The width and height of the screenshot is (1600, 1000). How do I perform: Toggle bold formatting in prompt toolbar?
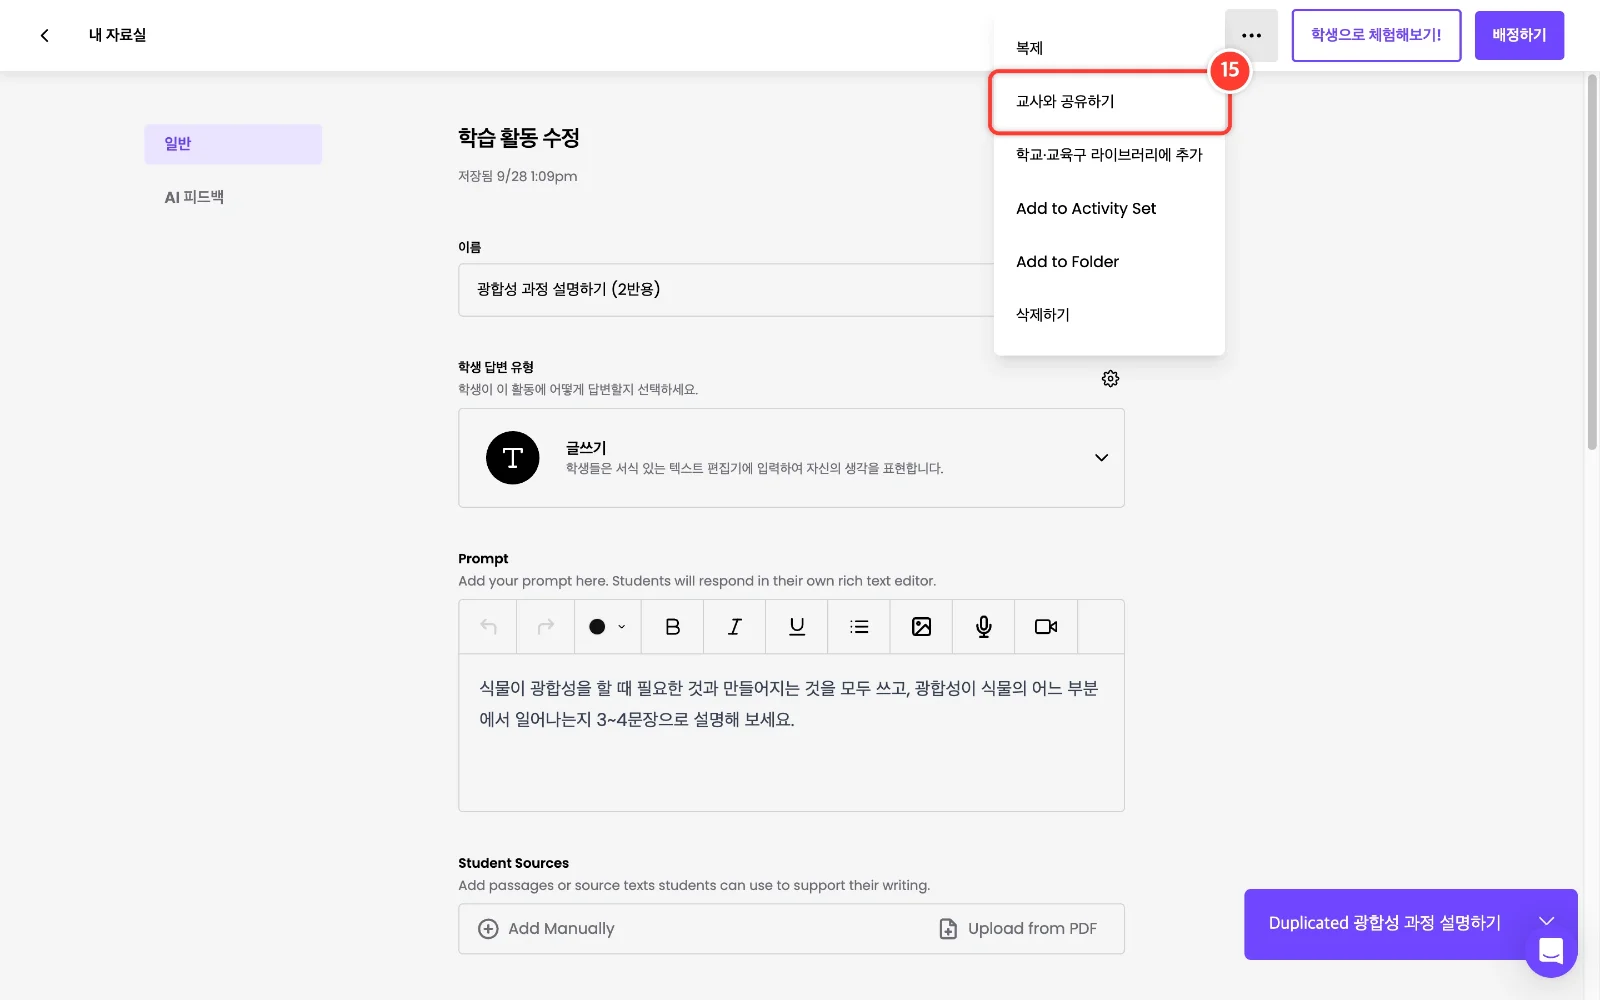(673, 627)
